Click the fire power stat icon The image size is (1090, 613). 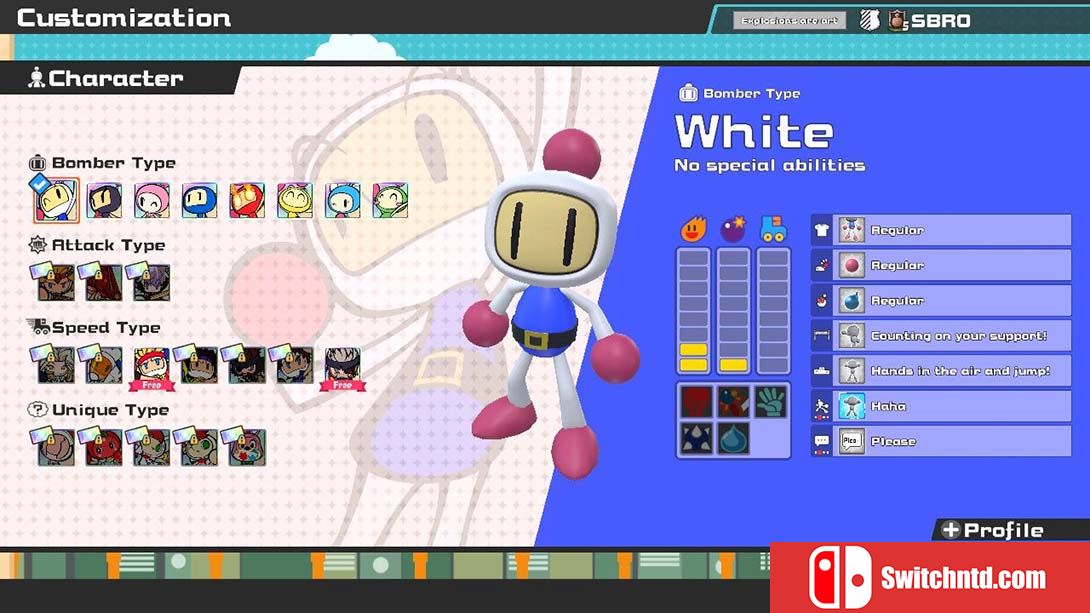click(x=693, y=229)
